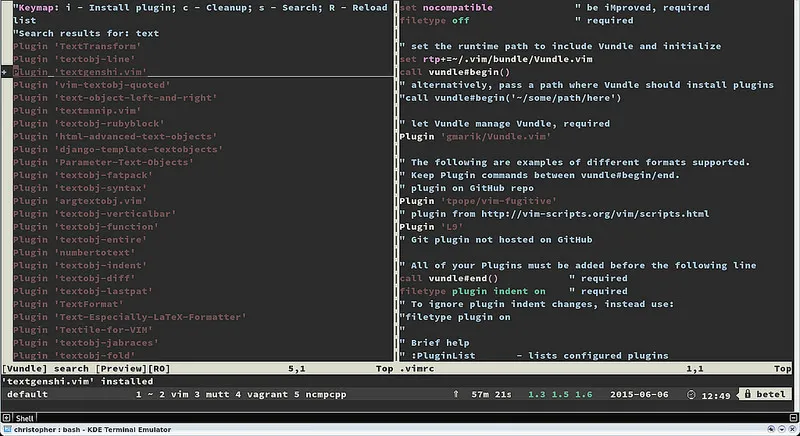
Task: Click the plus sign marker beside textgenshi.vim
Action: 5,72
